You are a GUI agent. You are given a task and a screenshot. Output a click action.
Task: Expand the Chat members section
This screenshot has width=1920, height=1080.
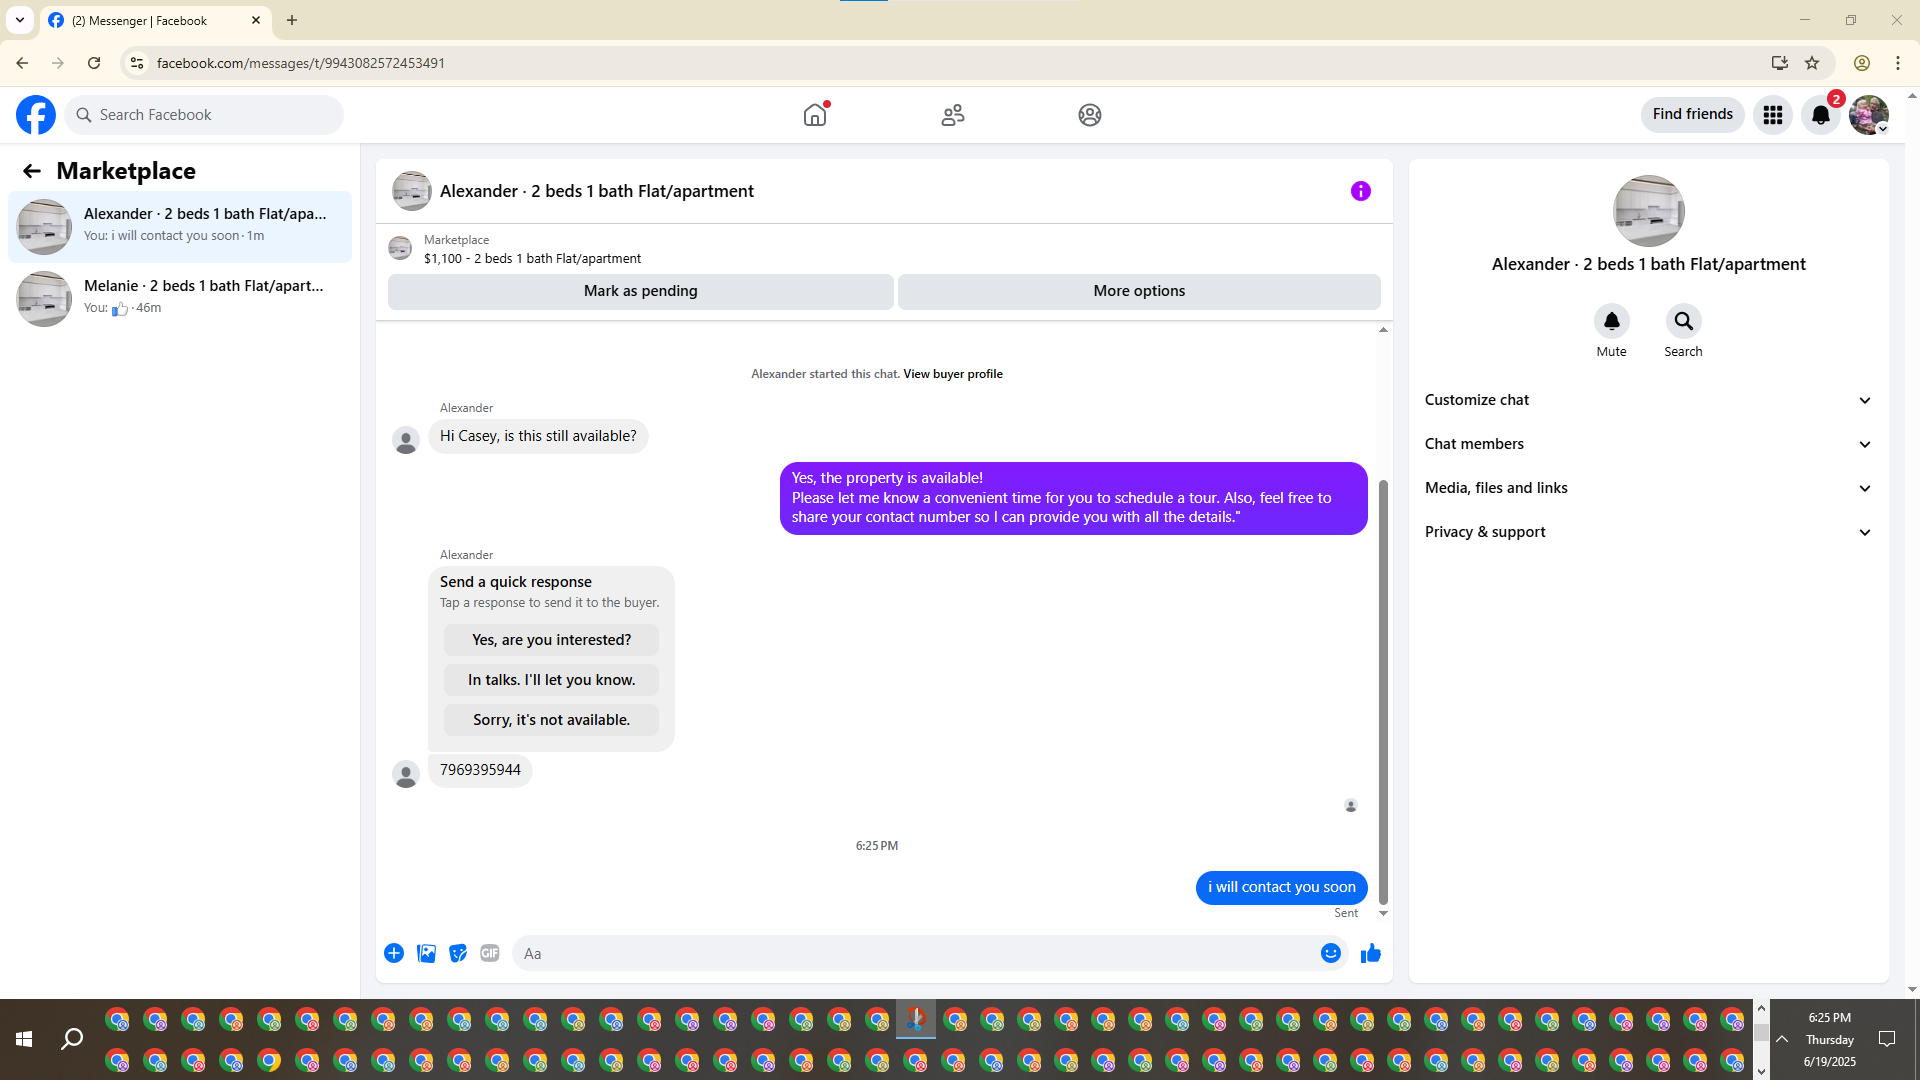[1648, 444]
